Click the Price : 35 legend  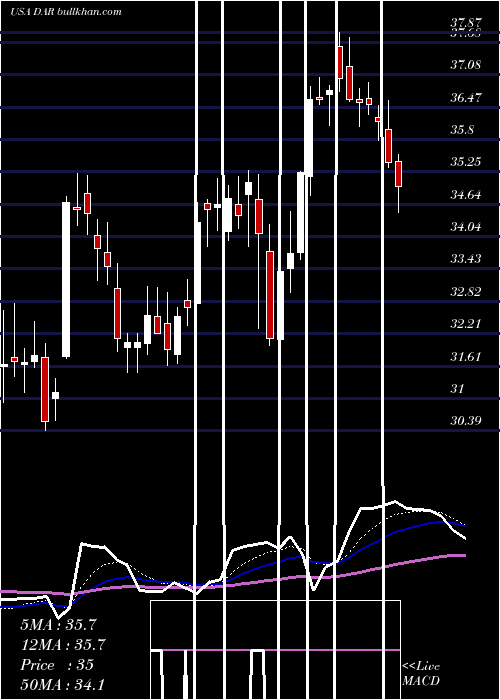57,665
